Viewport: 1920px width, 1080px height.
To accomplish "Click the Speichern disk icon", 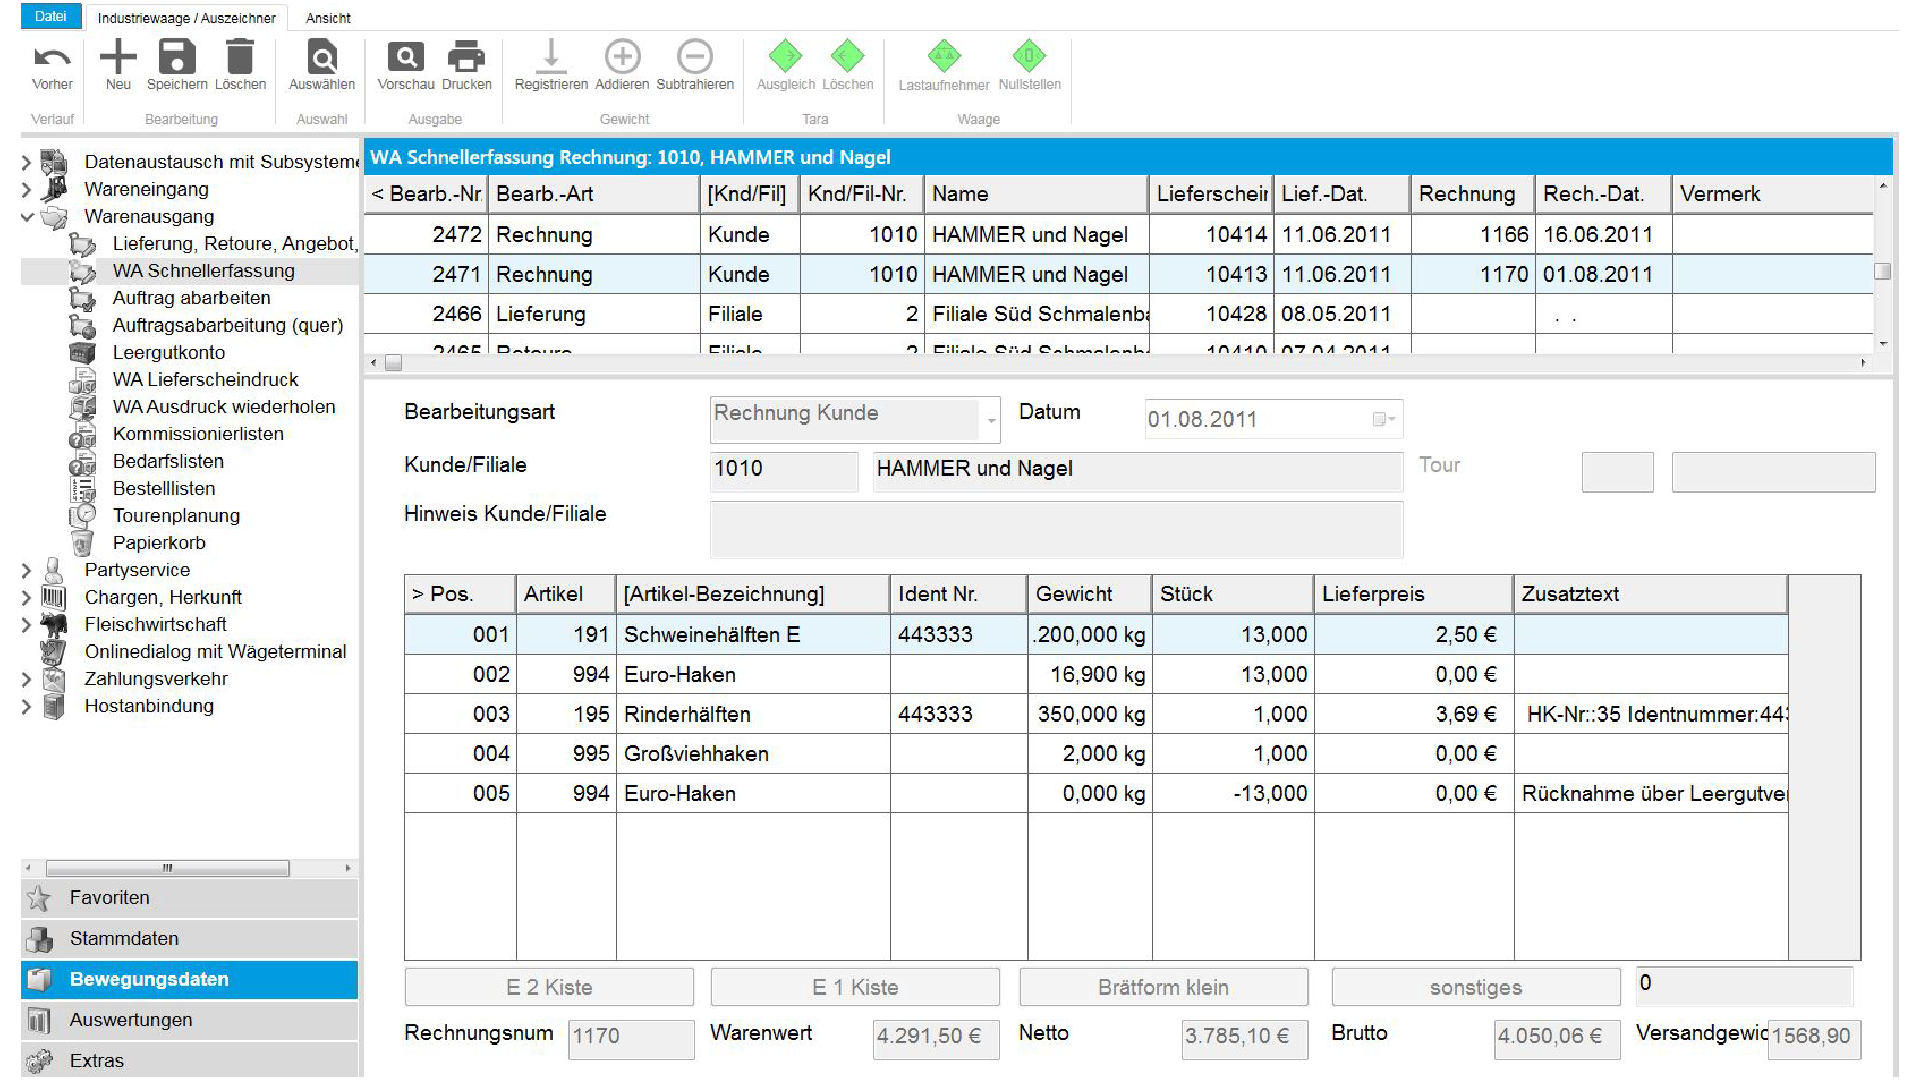I will click(x=177, y=57).
